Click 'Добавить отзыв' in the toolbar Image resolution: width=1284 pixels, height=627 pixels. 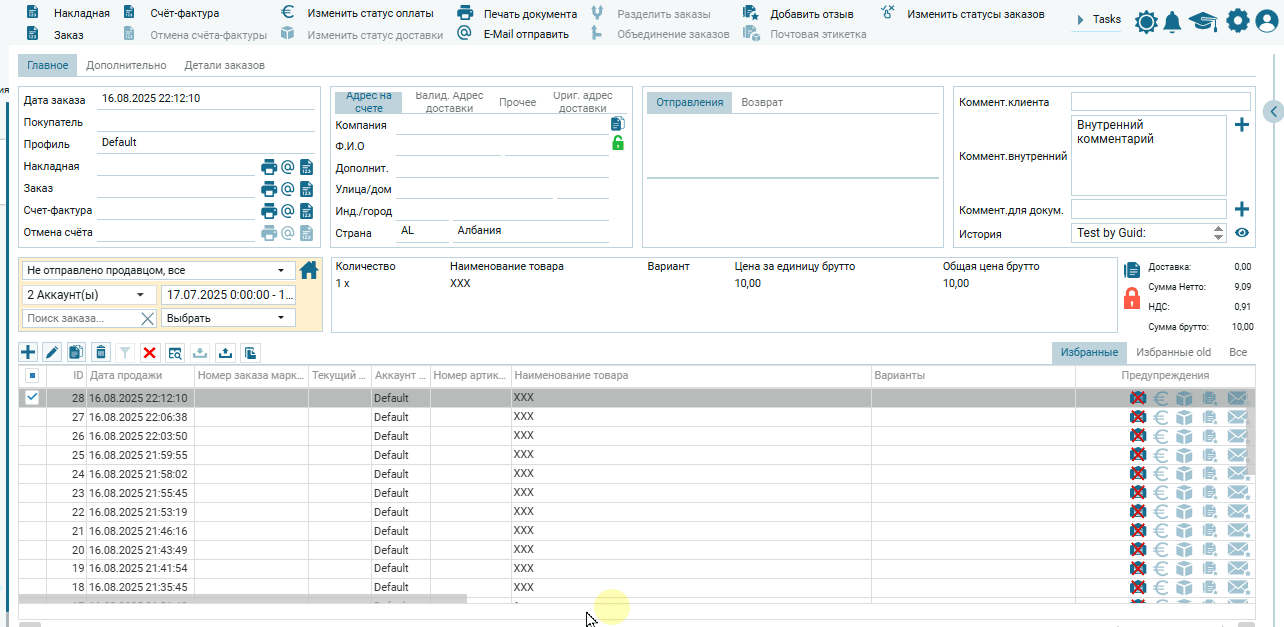pyautogui.click(x=811, y=14)
